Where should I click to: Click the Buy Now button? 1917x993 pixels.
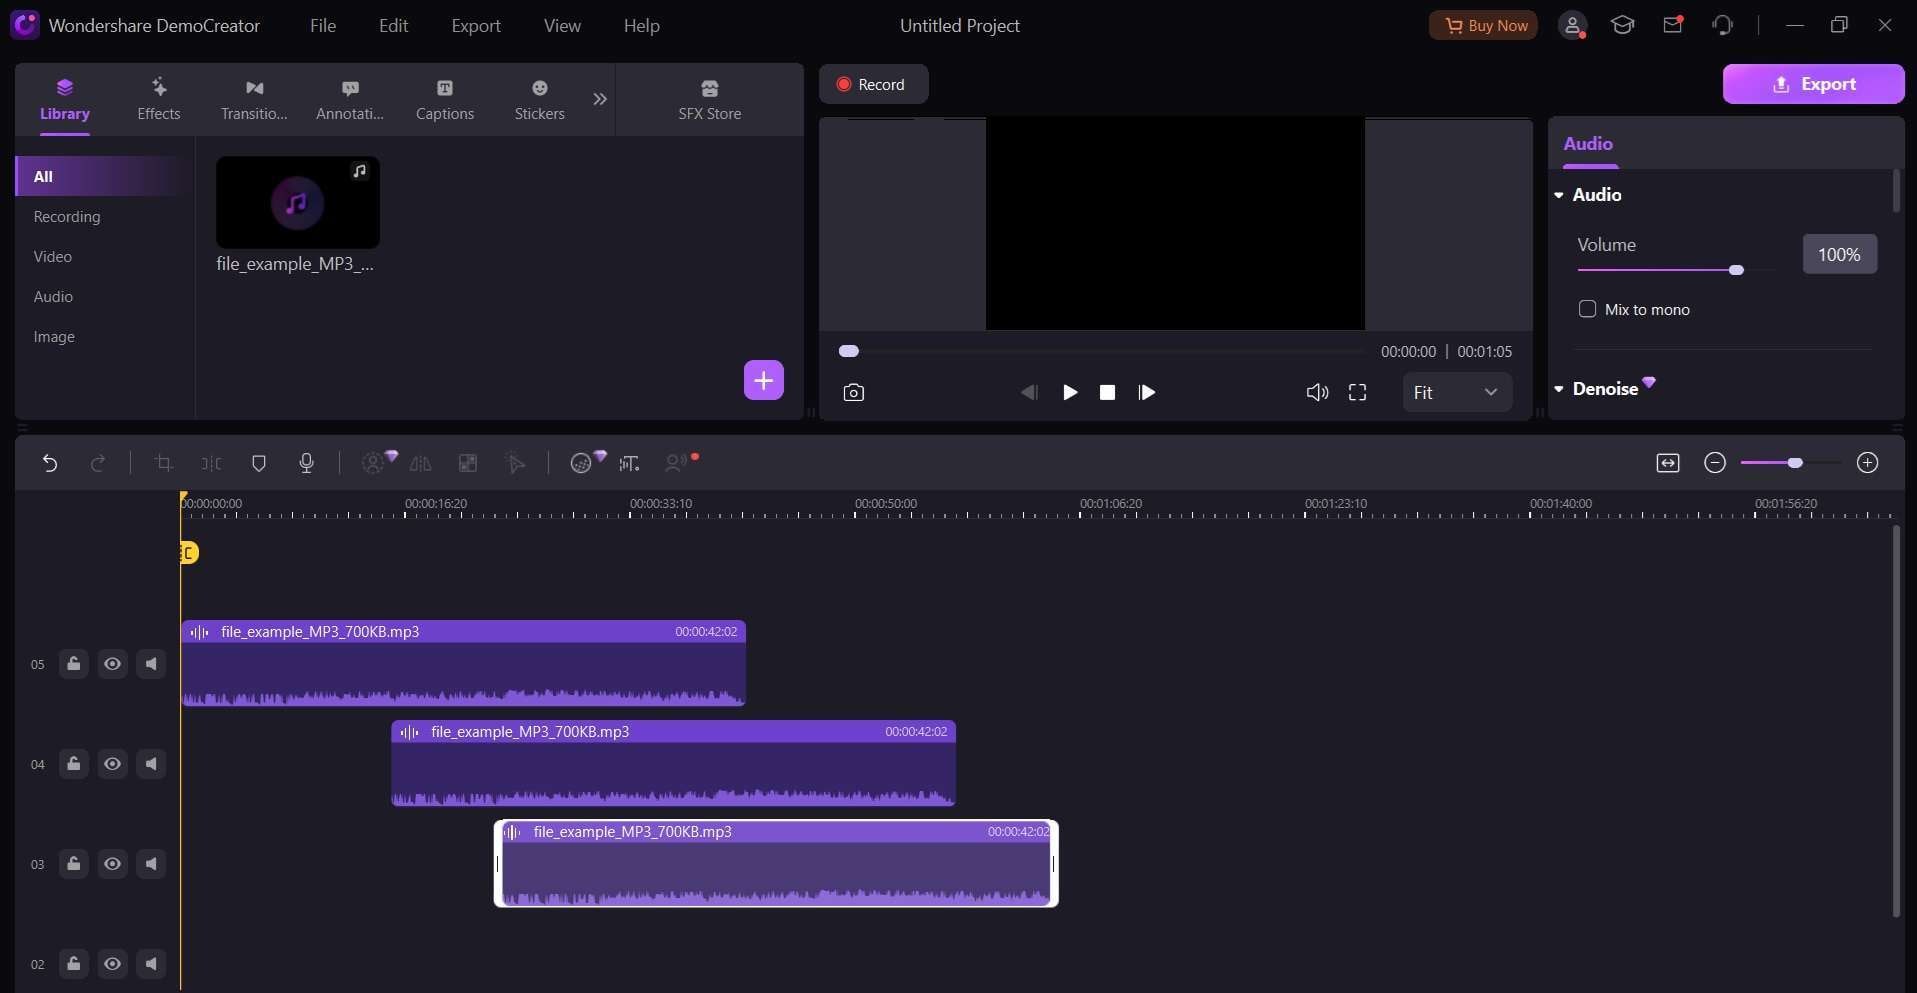(1483, 25)
